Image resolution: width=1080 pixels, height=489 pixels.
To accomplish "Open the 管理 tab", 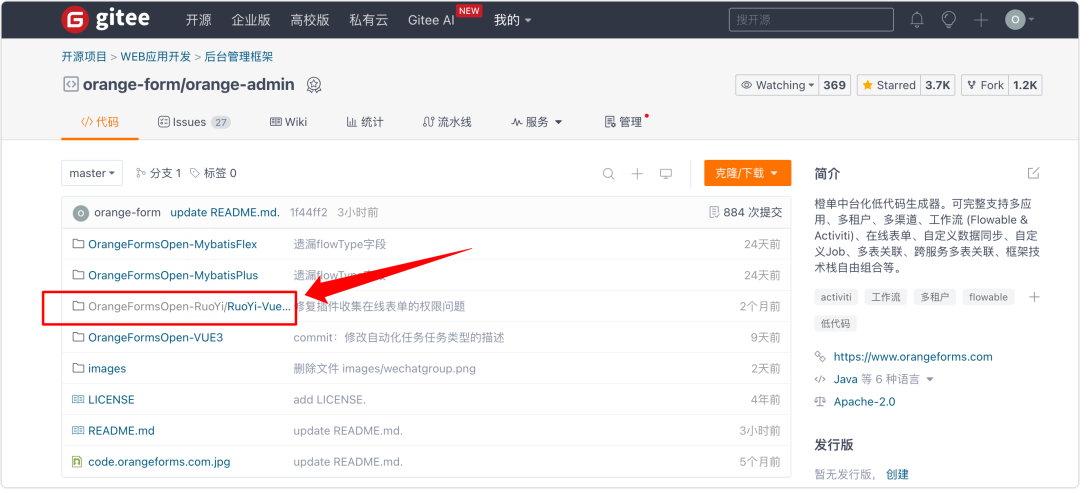I will [x=623, y=122].
